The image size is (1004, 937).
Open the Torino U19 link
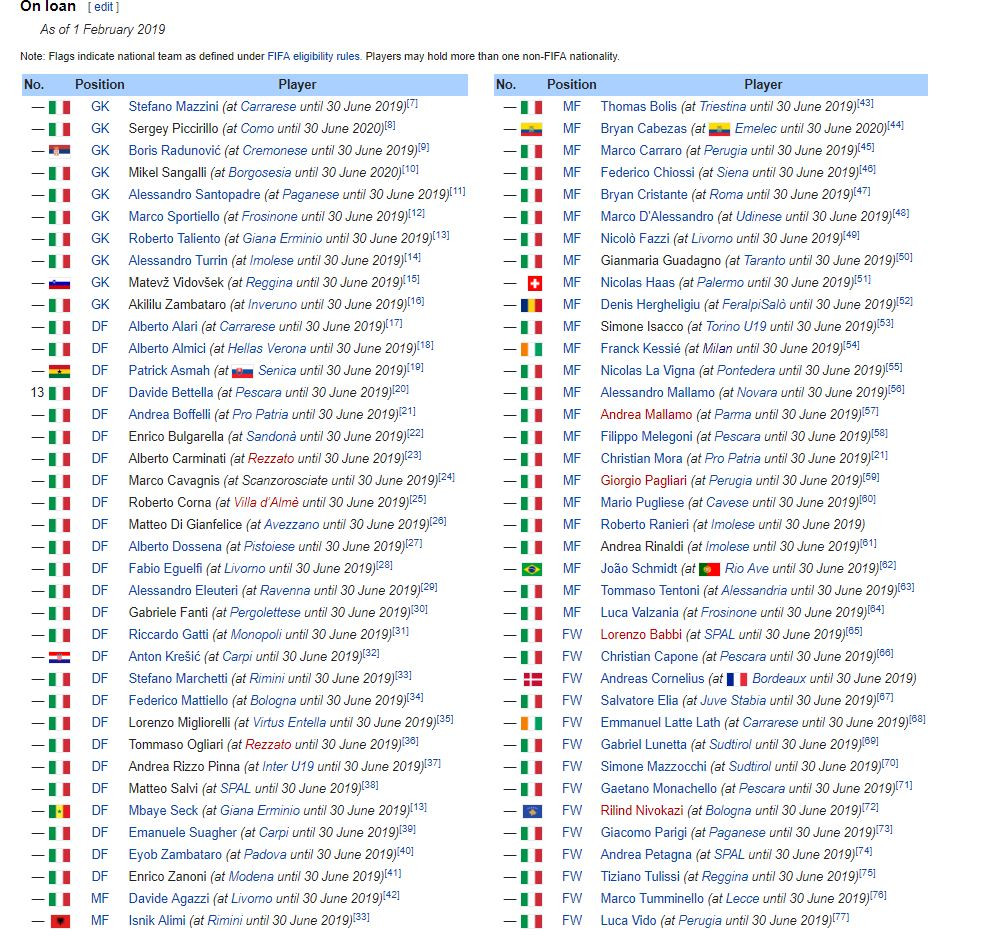[x=736, y=326]
